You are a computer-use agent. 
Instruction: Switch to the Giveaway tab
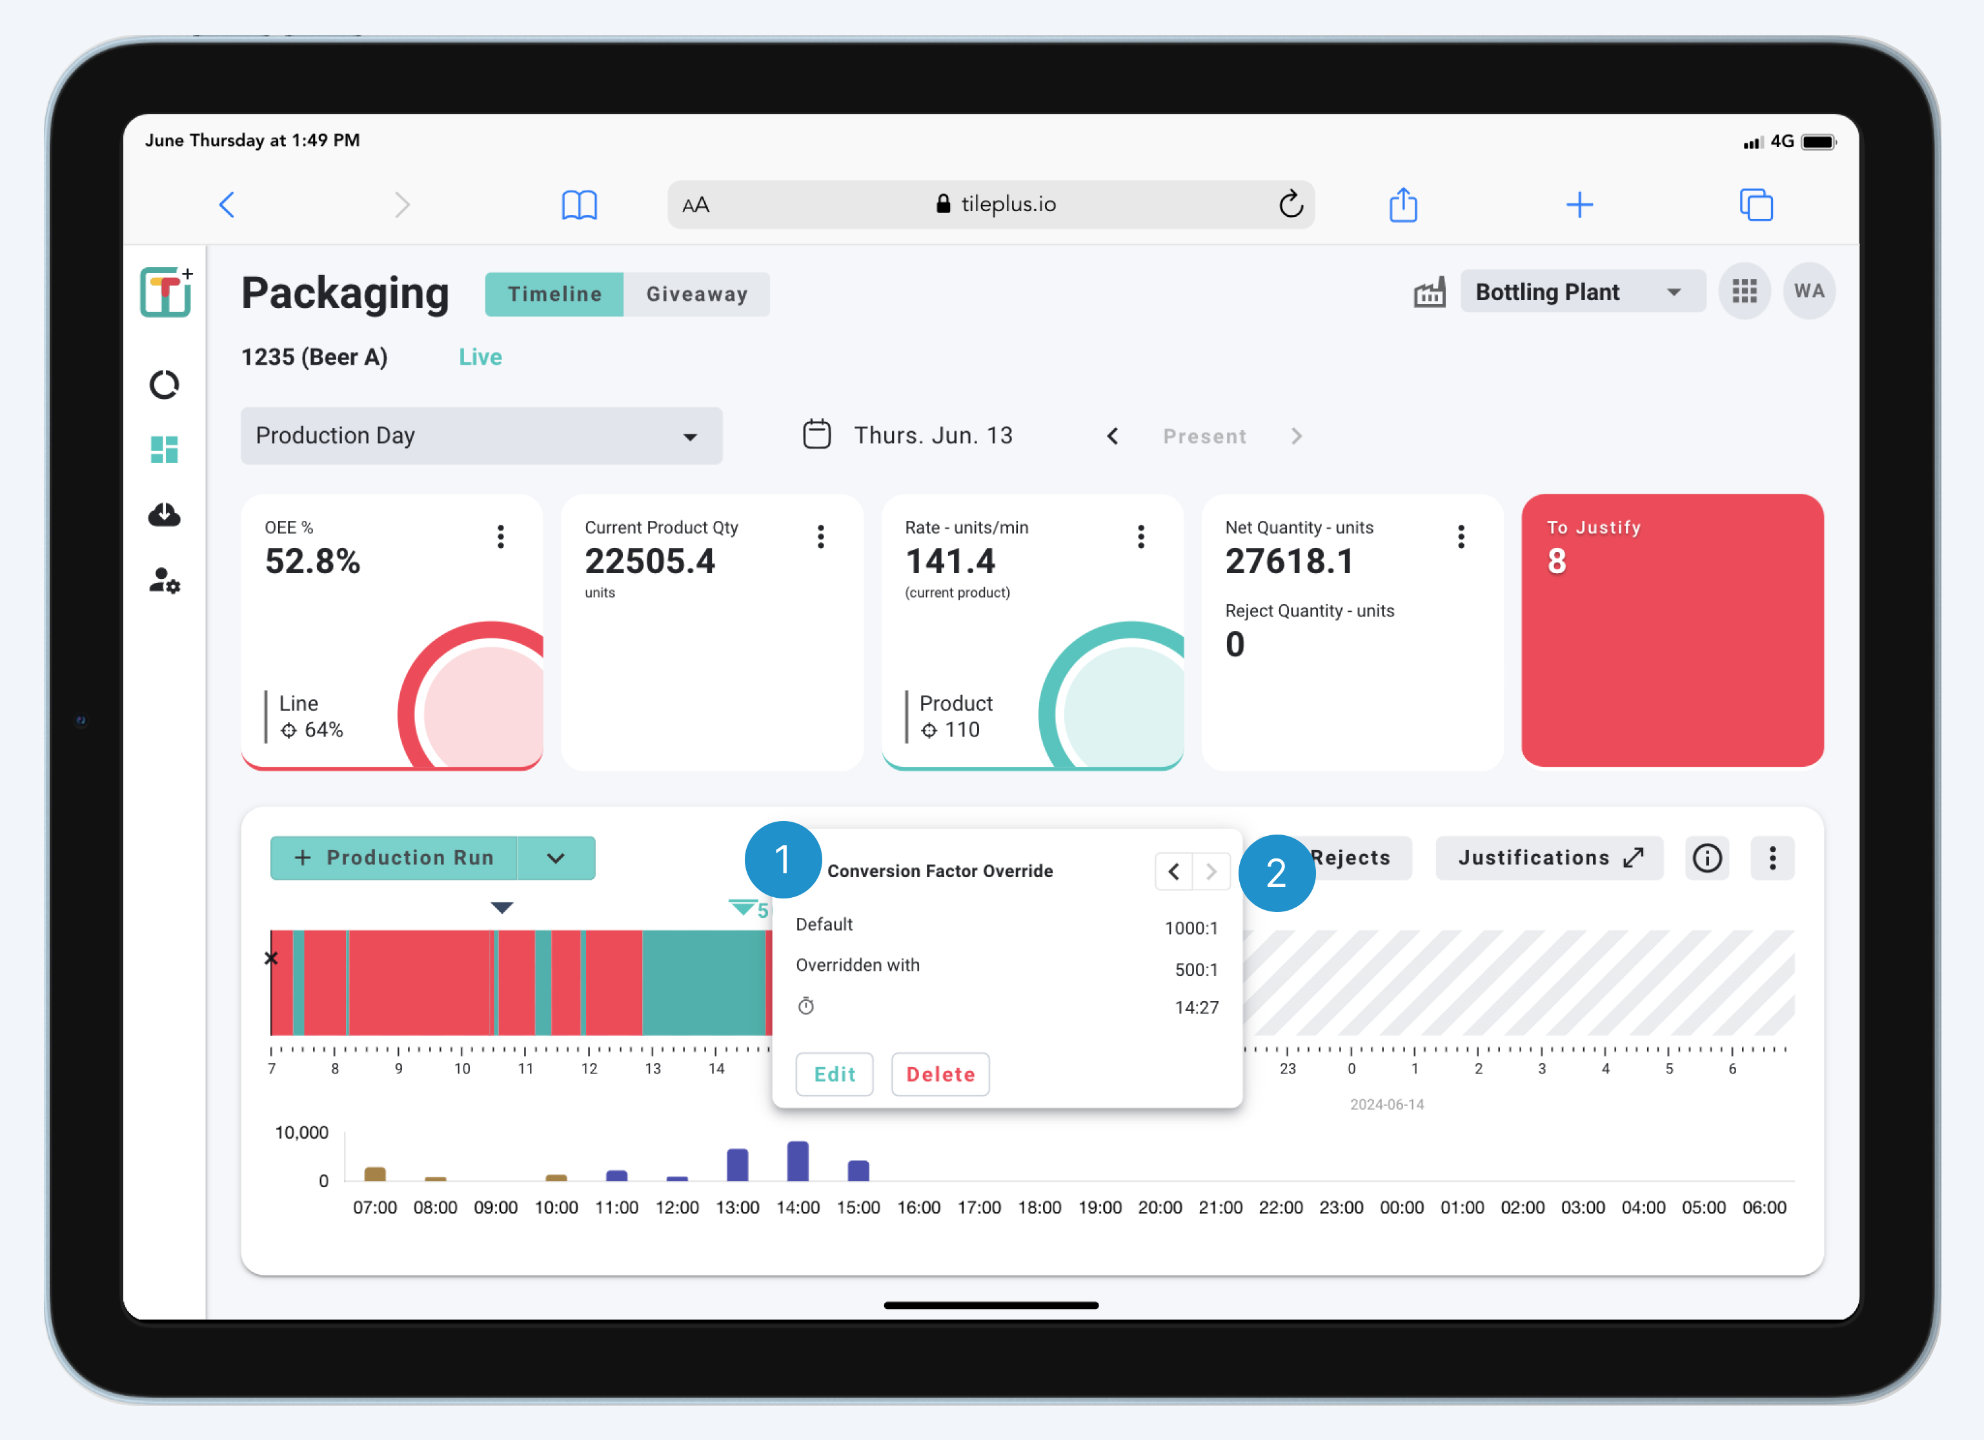[x=696, y=294]
